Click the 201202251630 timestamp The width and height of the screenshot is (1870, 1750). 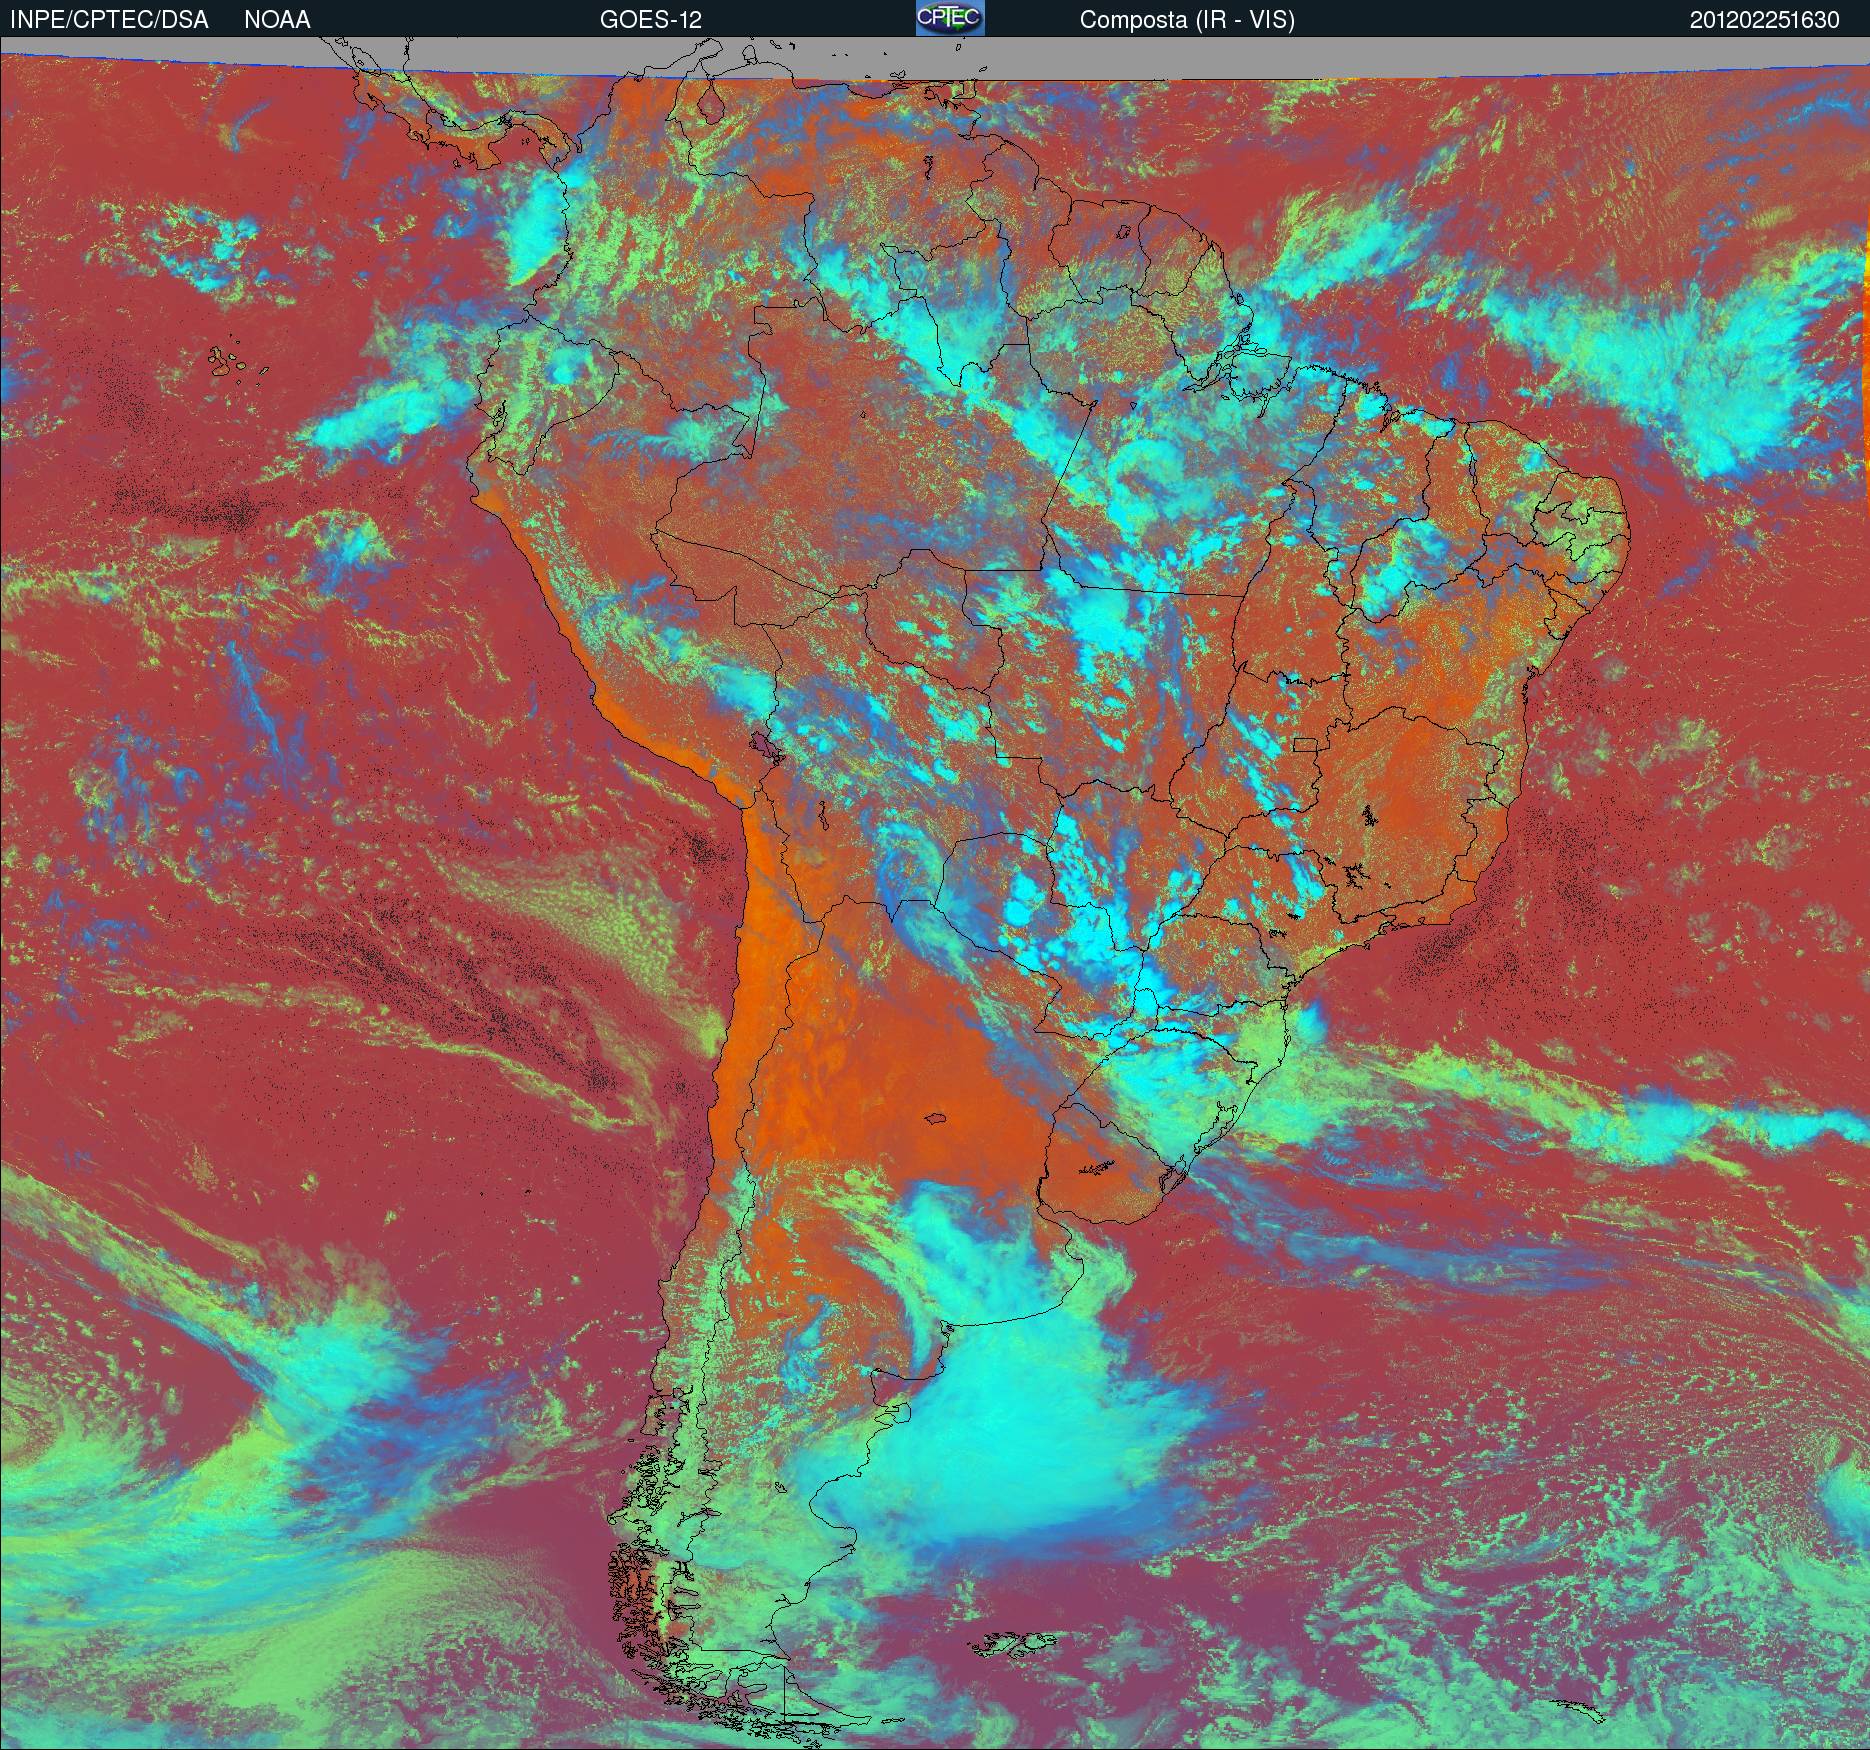tap(1765, 20)
